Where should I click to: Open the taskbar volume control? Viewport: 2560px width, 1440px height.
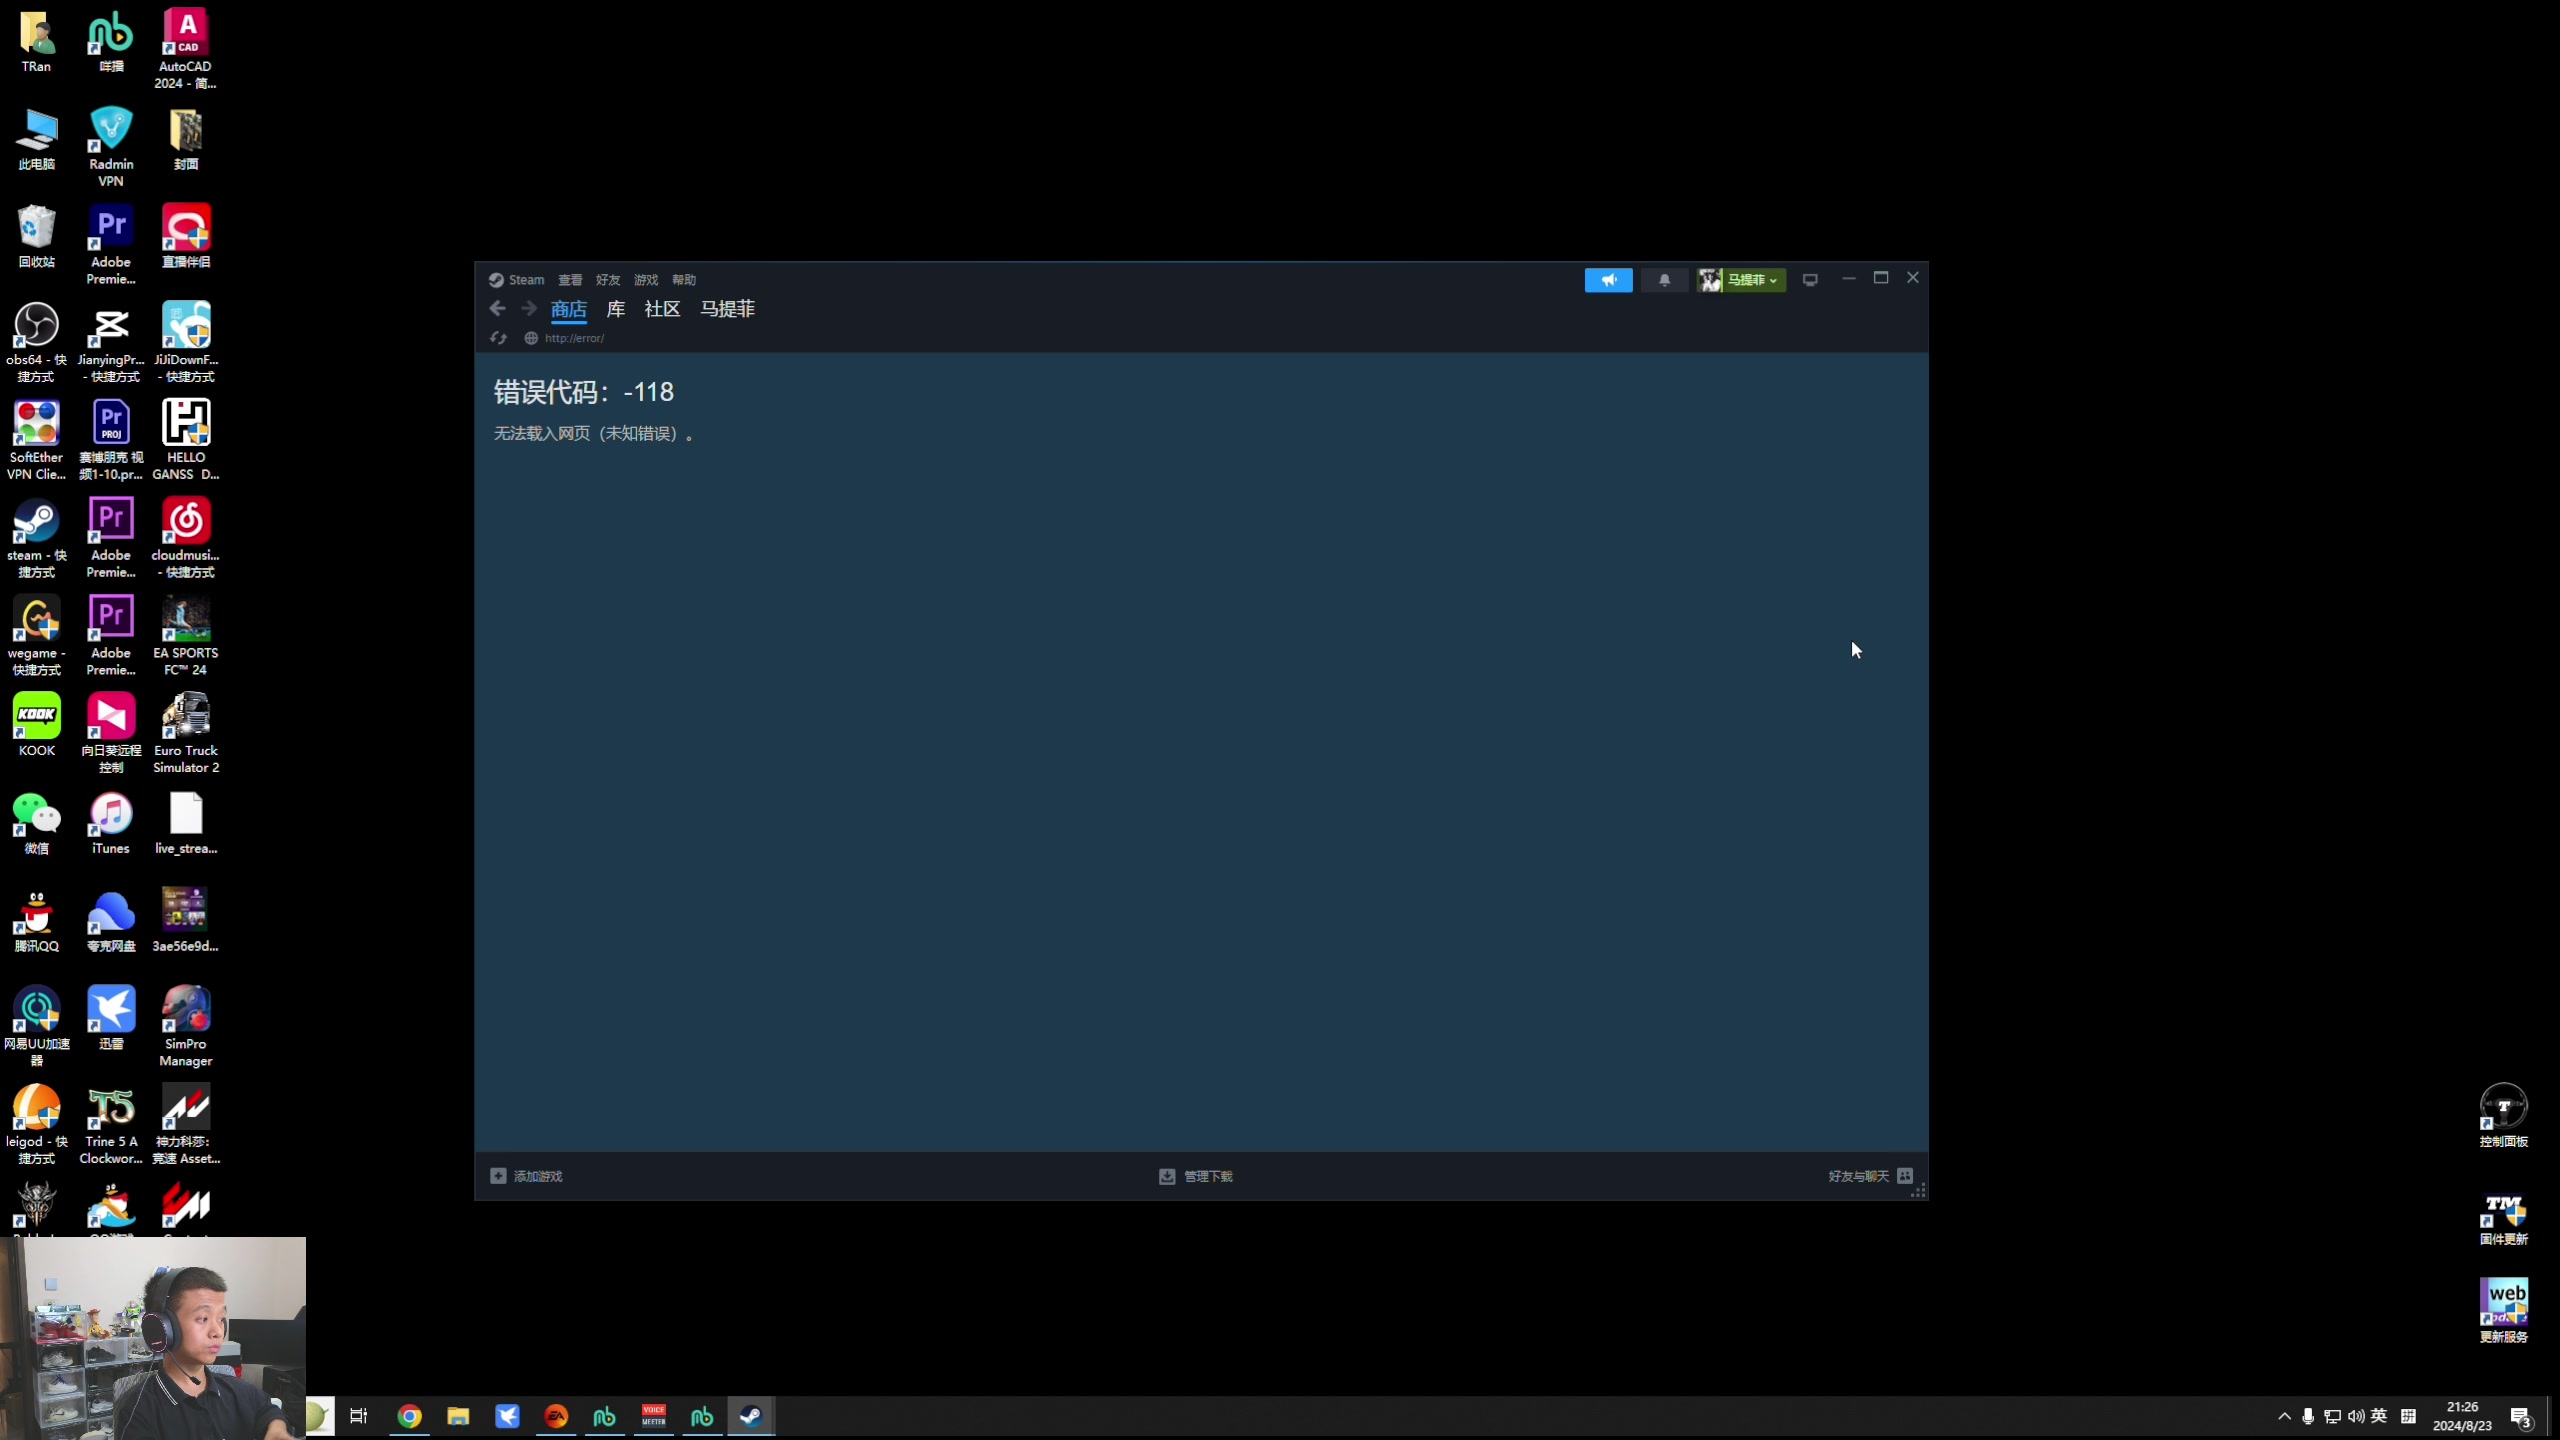click(2356, 1416)
